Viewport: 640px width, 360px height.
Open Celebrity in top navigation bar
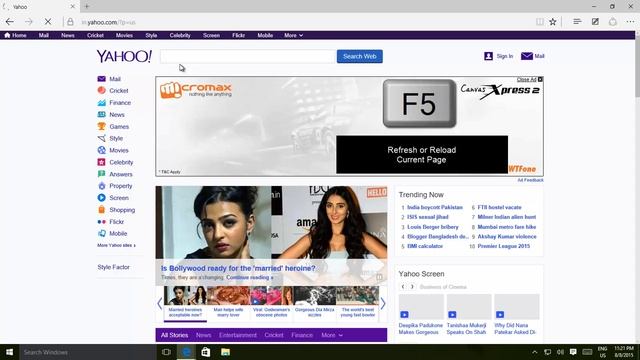(x=180, y=36)
